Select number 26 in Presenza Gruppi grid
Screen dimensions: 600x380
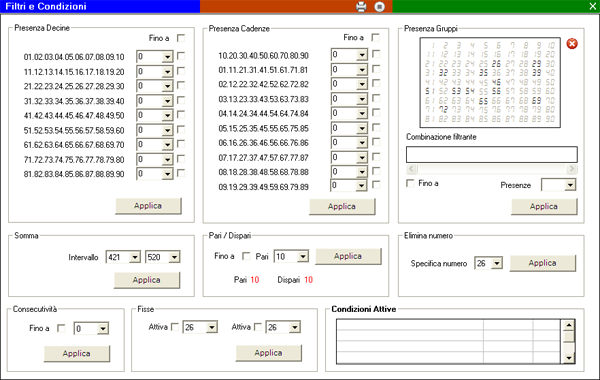click(496, 64)
